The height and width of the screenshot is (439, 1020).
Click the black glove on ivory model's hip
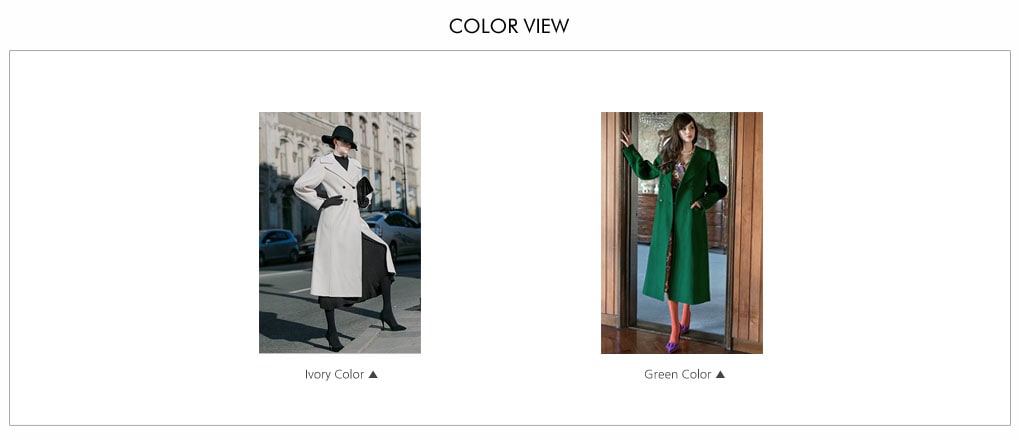[x=332, y=201]
